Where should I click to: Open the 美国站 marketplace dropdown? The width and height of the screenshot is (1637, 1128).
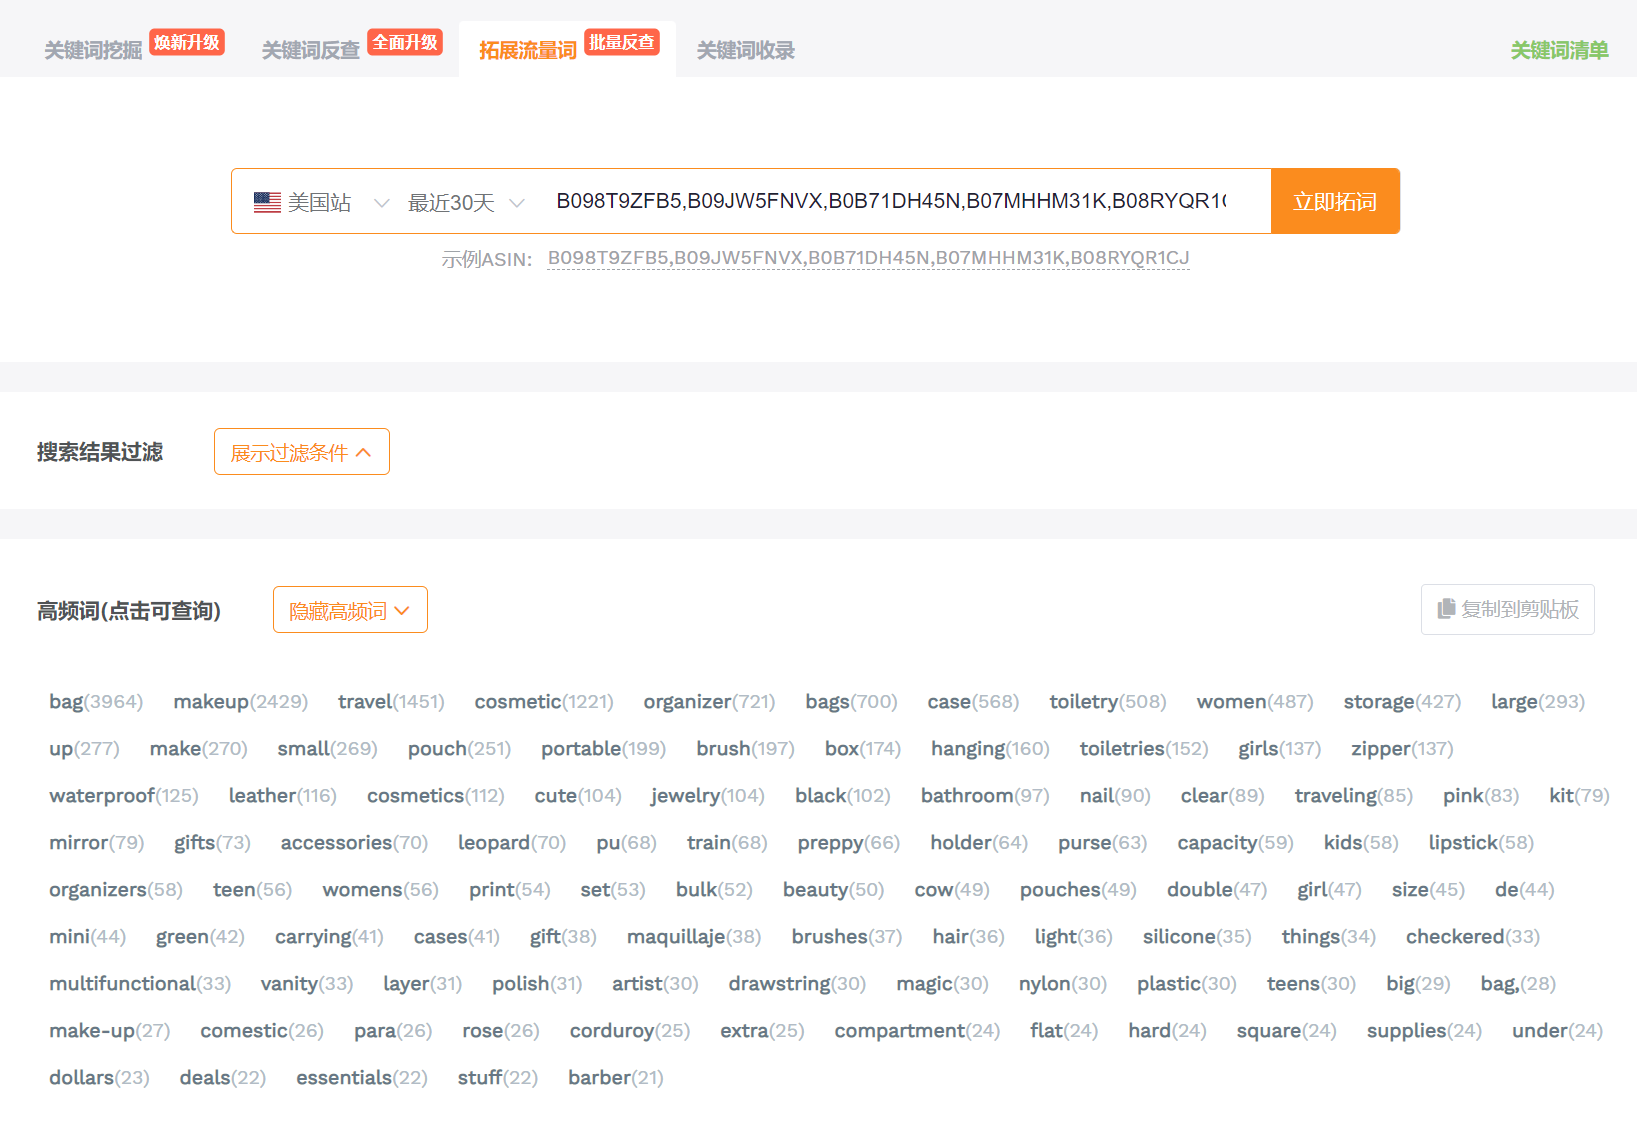click(x=321, y=202)
